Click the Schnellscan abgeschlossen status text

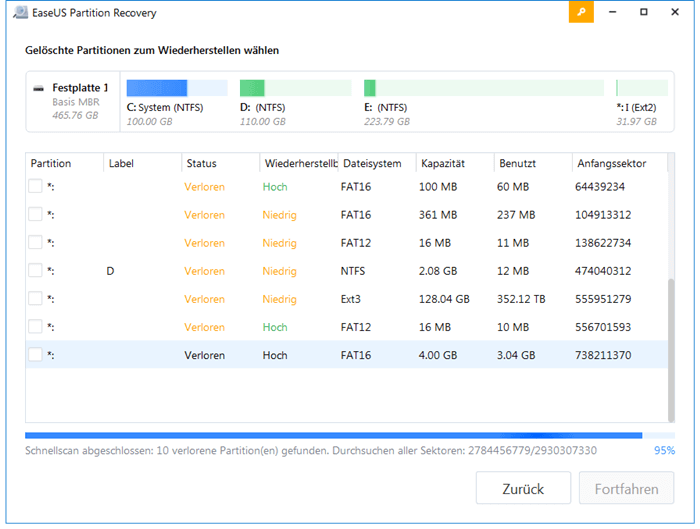(311, 450)
